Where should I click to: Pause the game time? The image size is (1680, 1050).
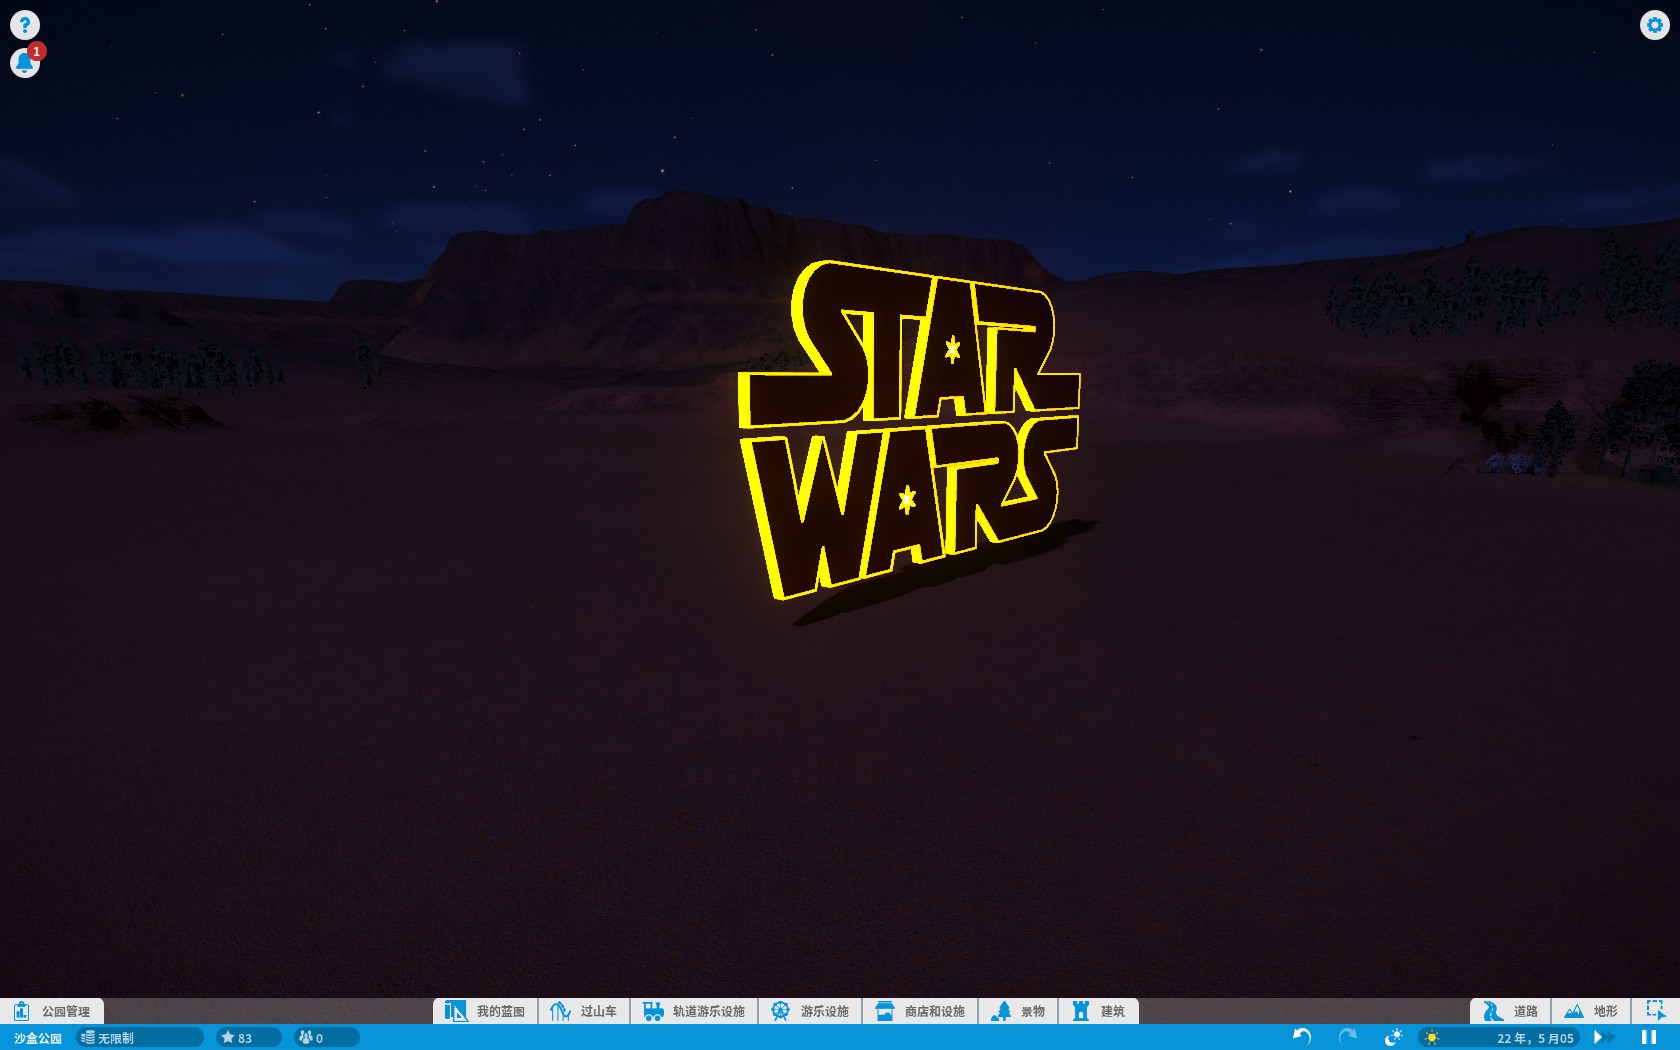tap(1649, 1037)
